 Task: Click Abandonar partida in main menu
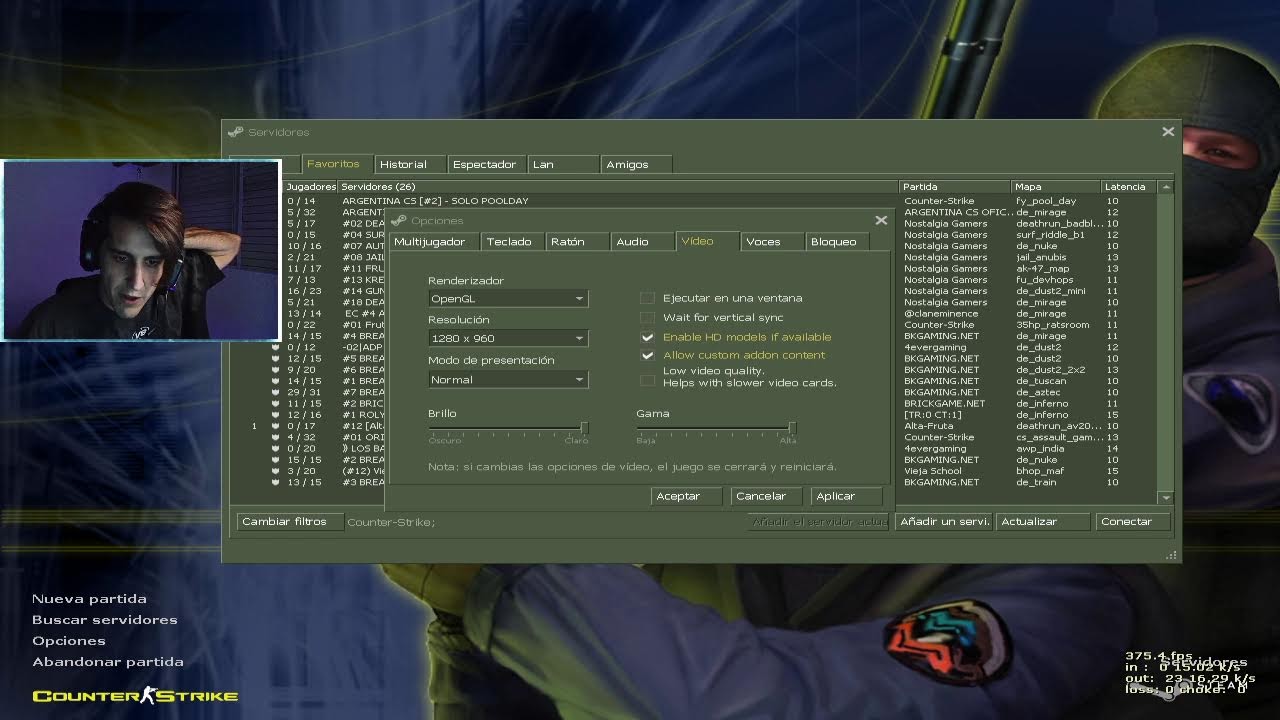pos(107,662)
